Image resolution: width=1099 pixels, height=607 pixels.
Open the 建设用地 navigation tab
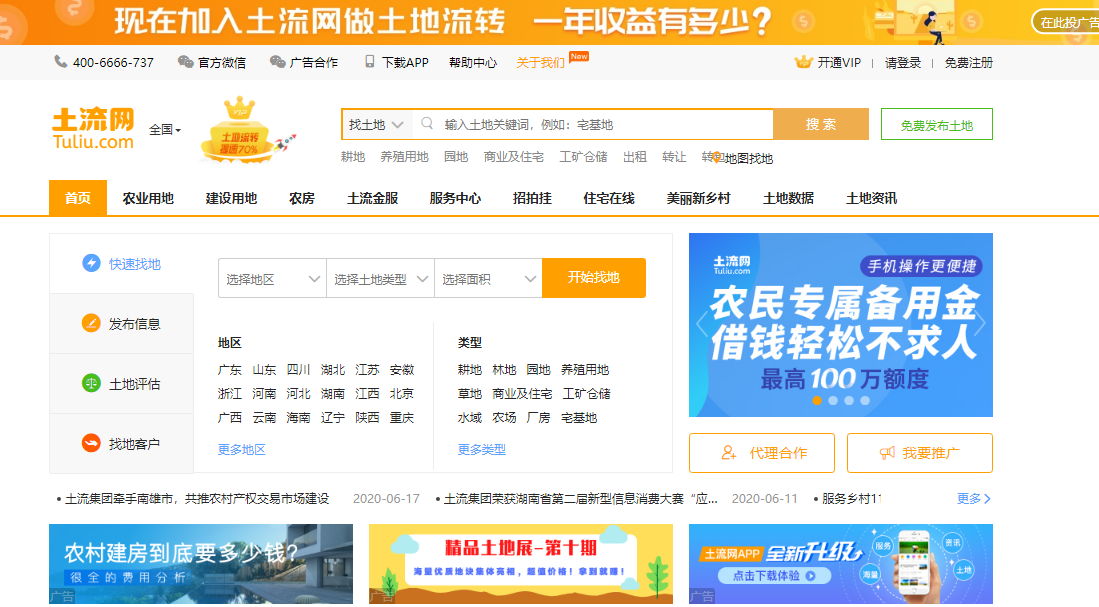(231, 198)
